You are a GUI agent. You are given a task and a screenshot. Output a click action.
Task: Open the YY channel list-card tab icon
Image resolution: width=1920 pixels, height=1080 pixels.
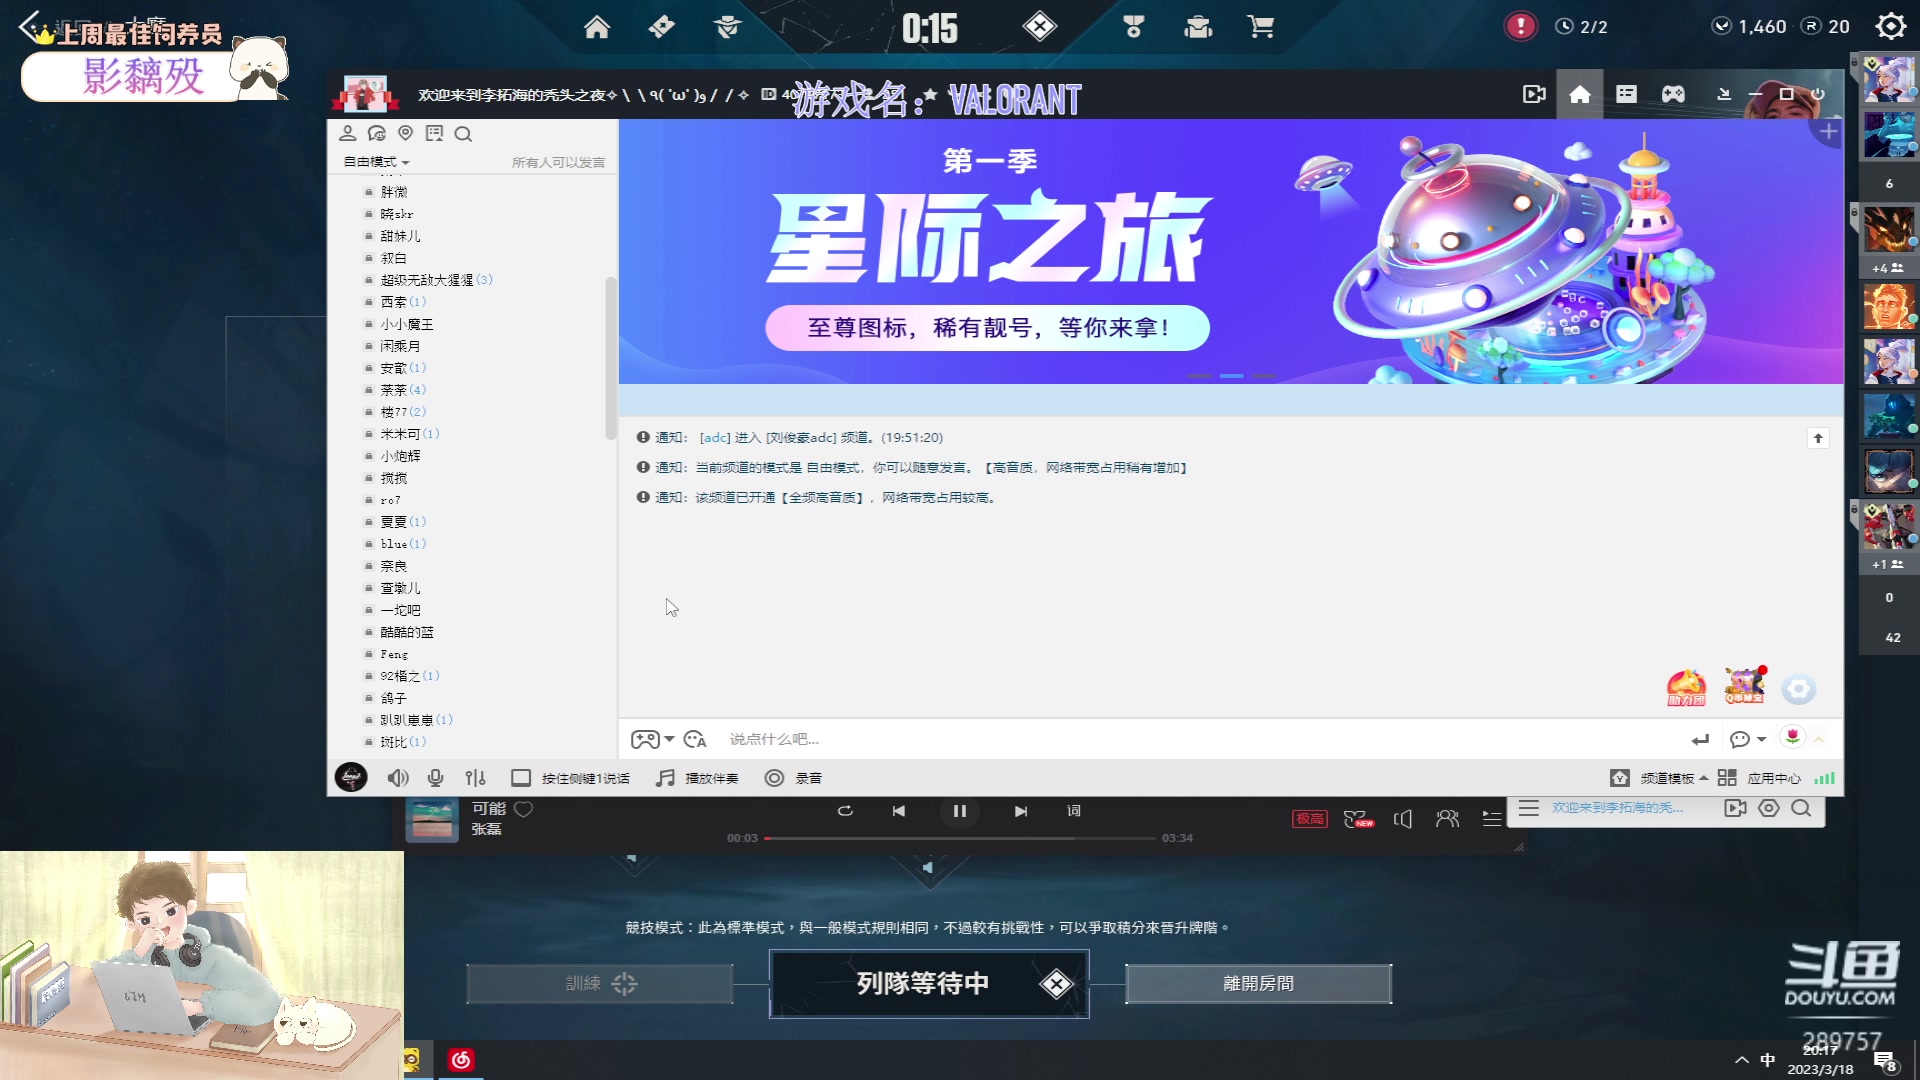(1627, 94)
